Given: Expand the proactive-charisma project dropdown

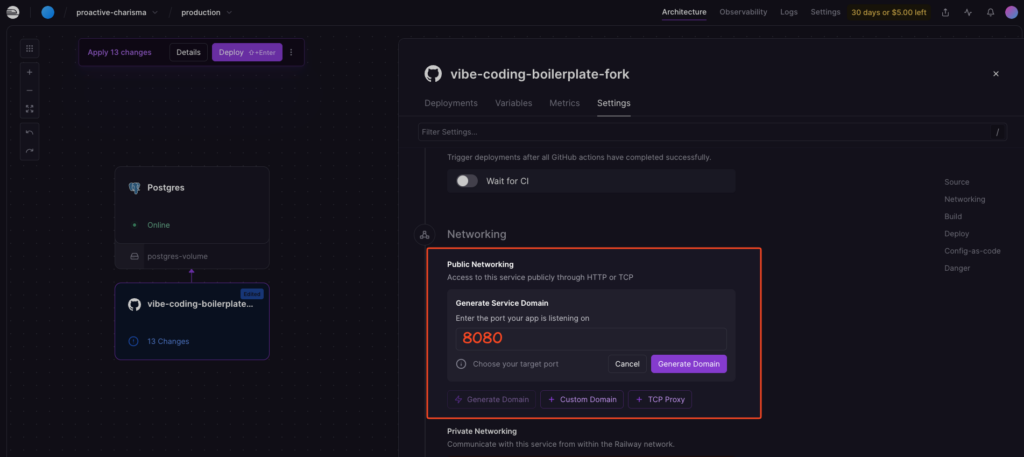Looking at the screenshot, I should click(117, 13).
